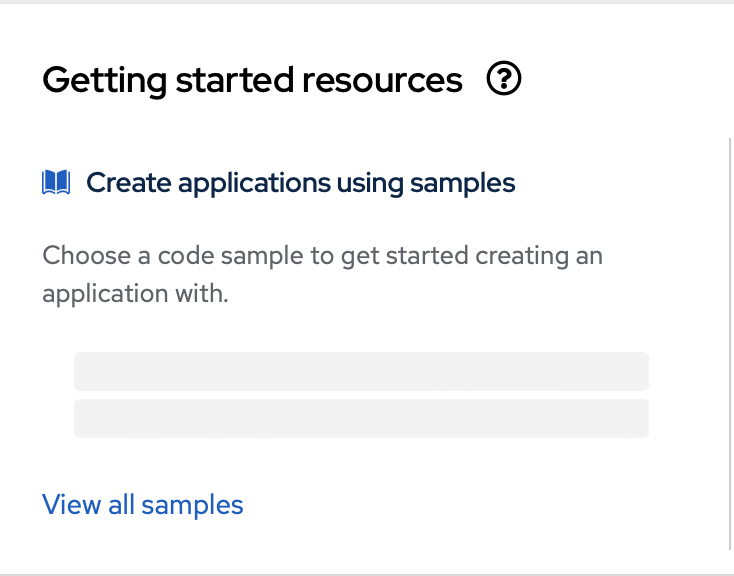Click the book icon beside Create applications

[x=56, y=183]
